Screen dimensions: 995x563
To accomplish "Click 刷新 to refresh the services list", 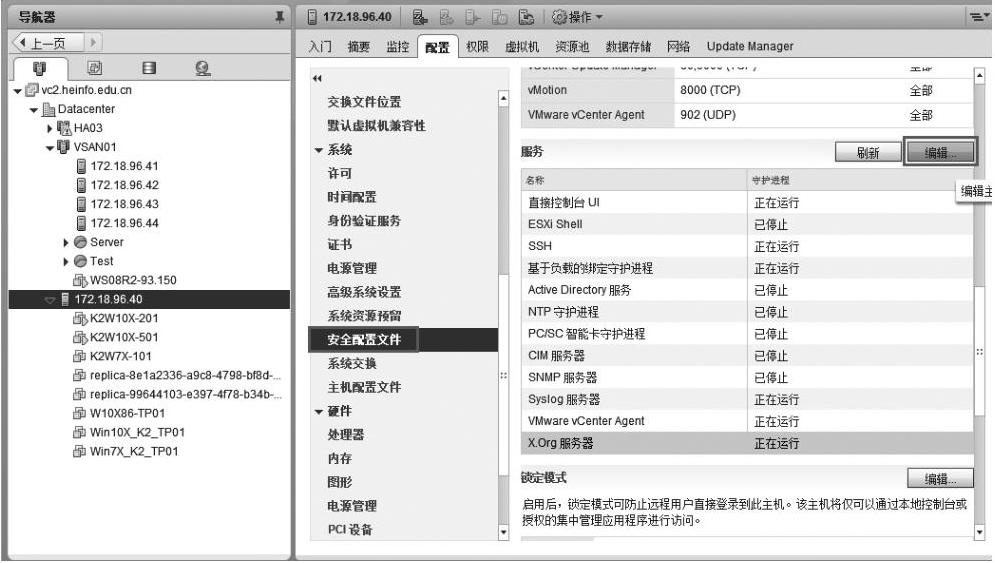I will [868, 152].
